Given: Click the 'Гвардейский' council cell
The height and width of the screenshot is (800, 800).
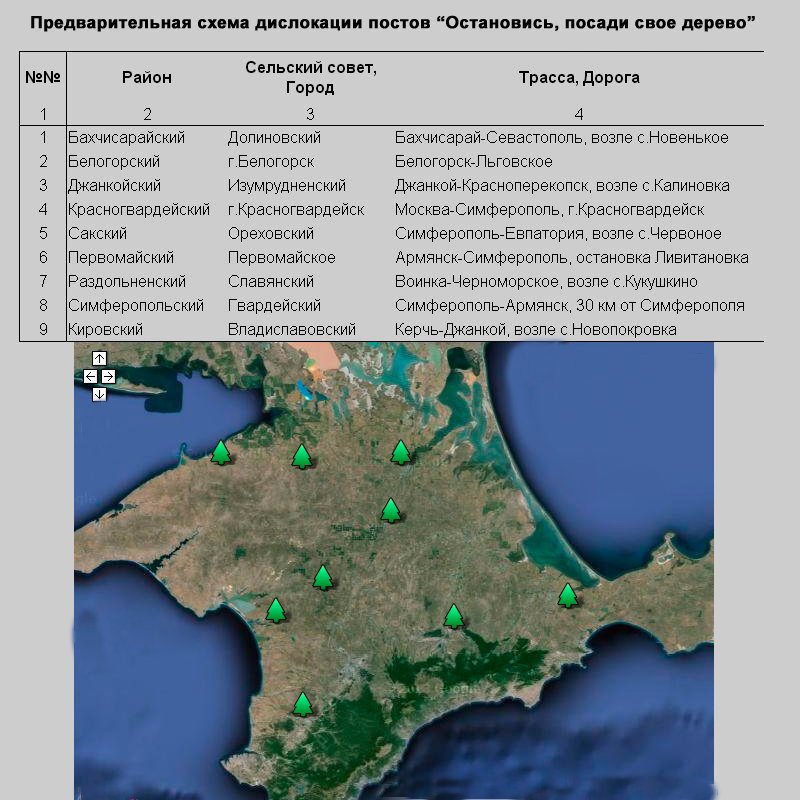Looking at the screenshot, I should click(274, 305).
